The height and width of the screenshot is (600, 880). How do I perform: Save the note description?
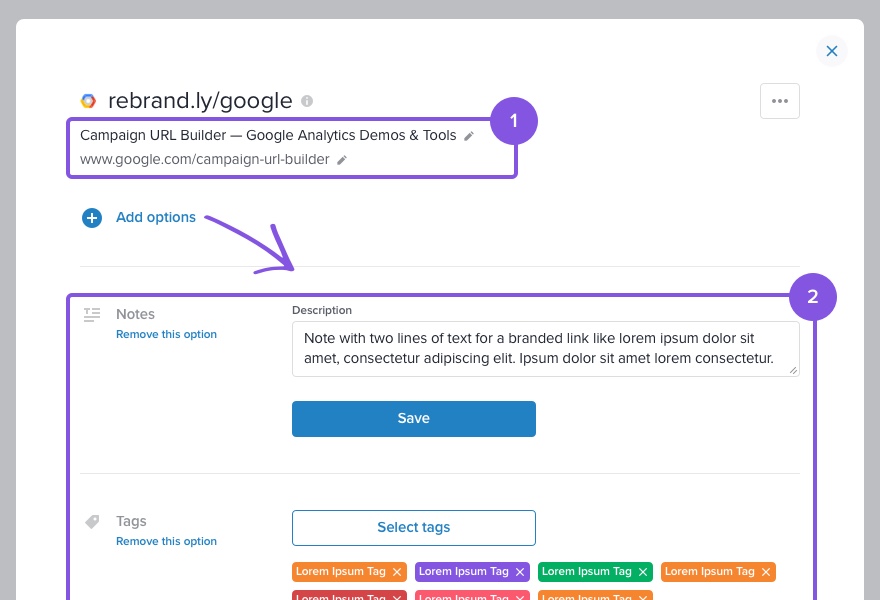coord(414,419)
